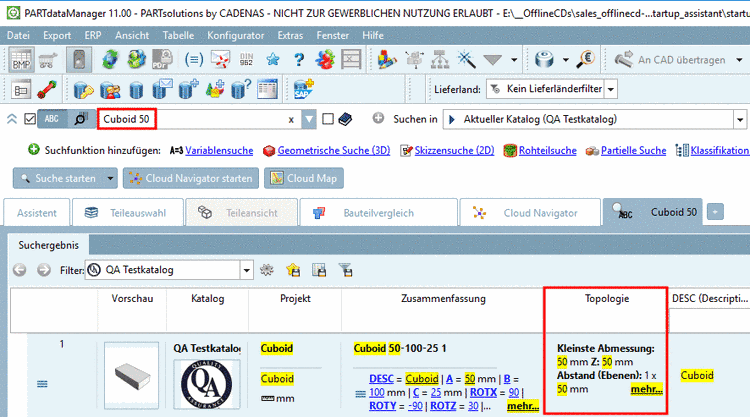Click the blue question mark help icon
750x417 pixels.
click(x=299, y=60)
